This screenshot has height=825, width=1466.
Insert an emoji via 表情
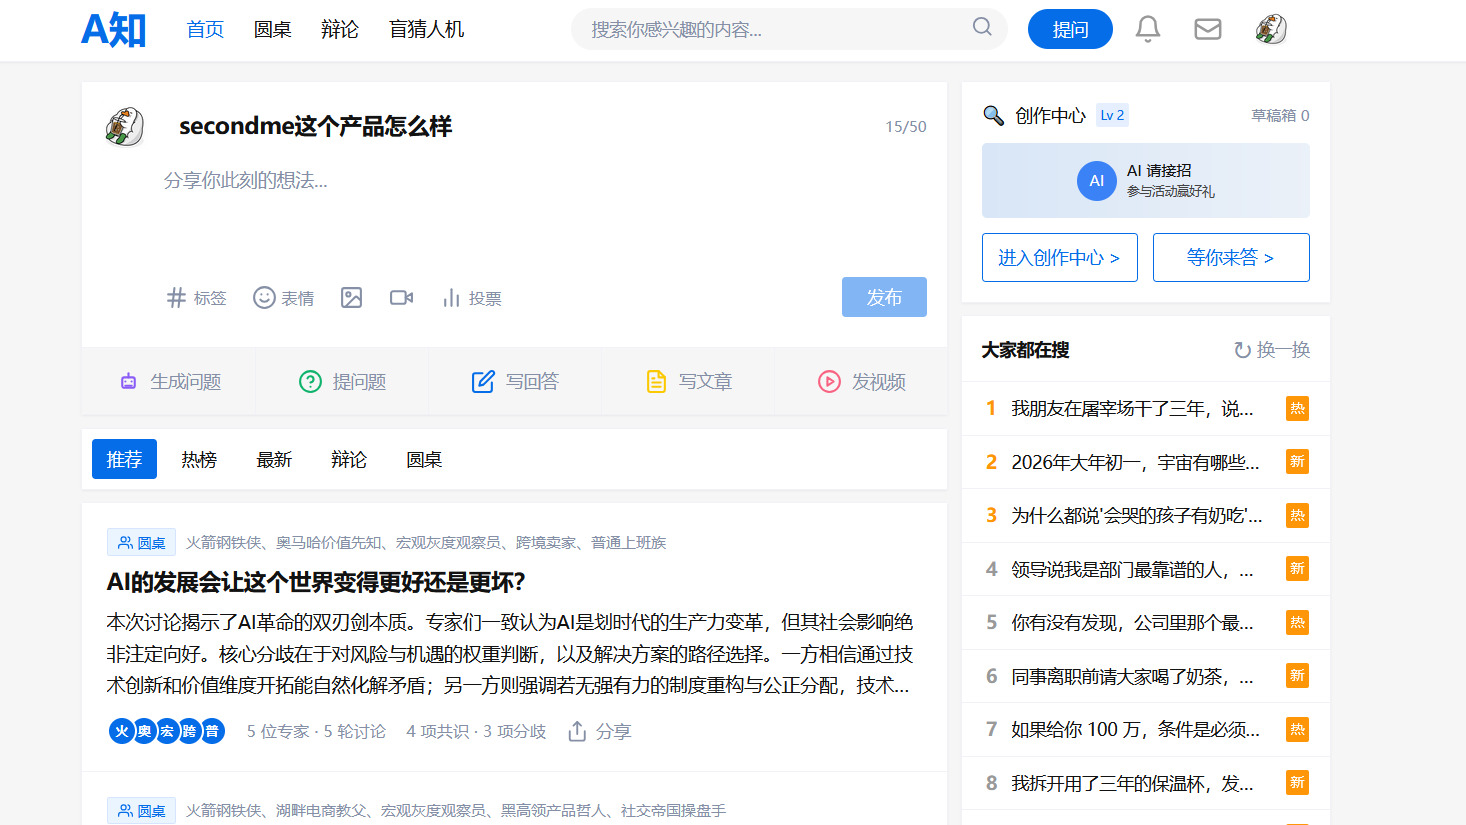284,298
